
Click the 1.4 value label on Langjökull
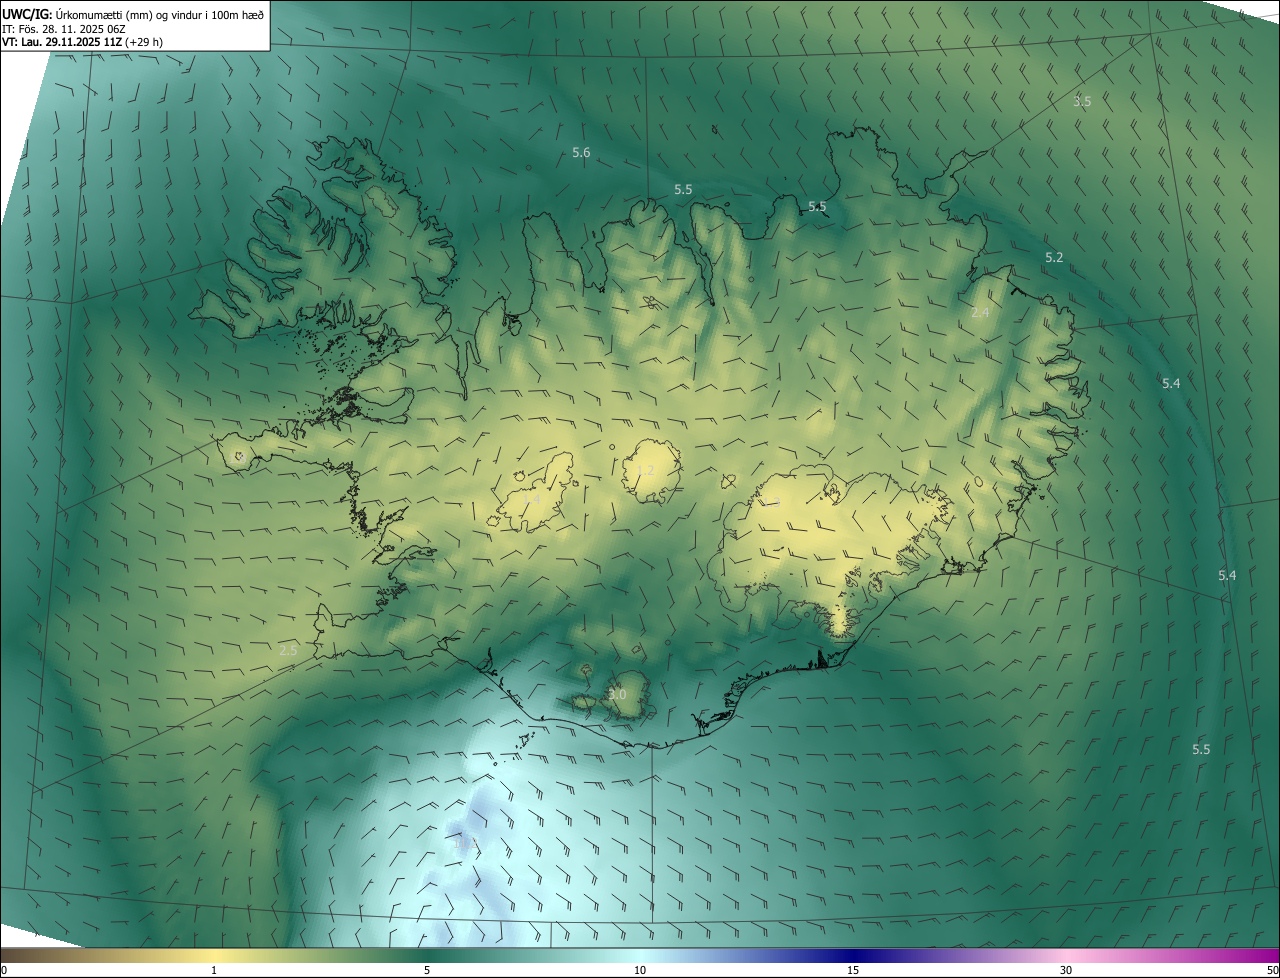[x=532, y=500]
